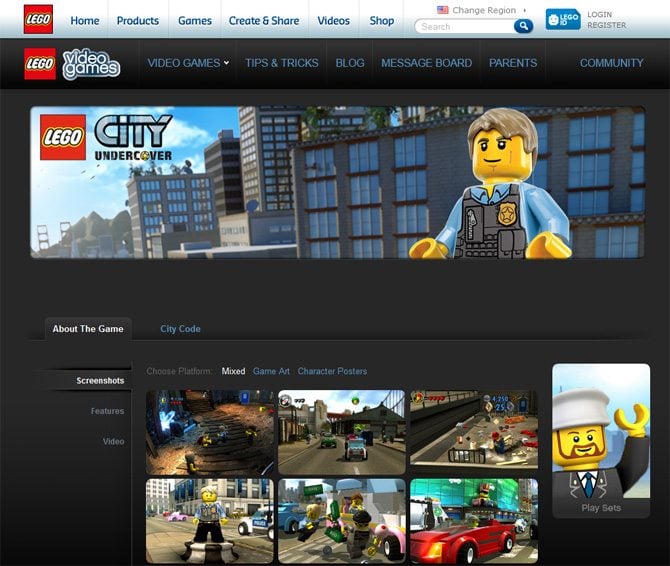Click the LEGO Video Games logo
The image size is (670, 566).
[x=72, y=63]
